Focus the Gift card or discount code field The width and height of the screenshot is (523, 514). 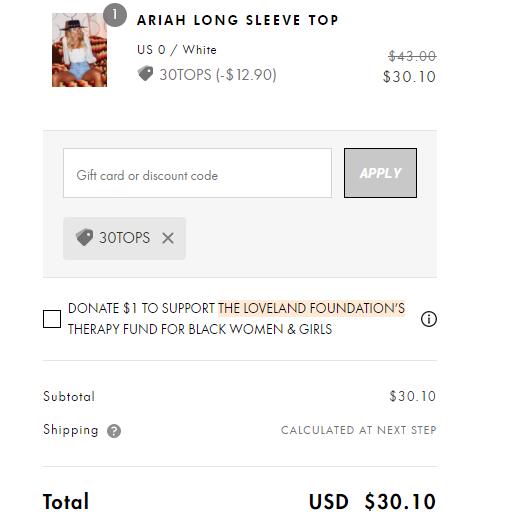pos(197,173)
